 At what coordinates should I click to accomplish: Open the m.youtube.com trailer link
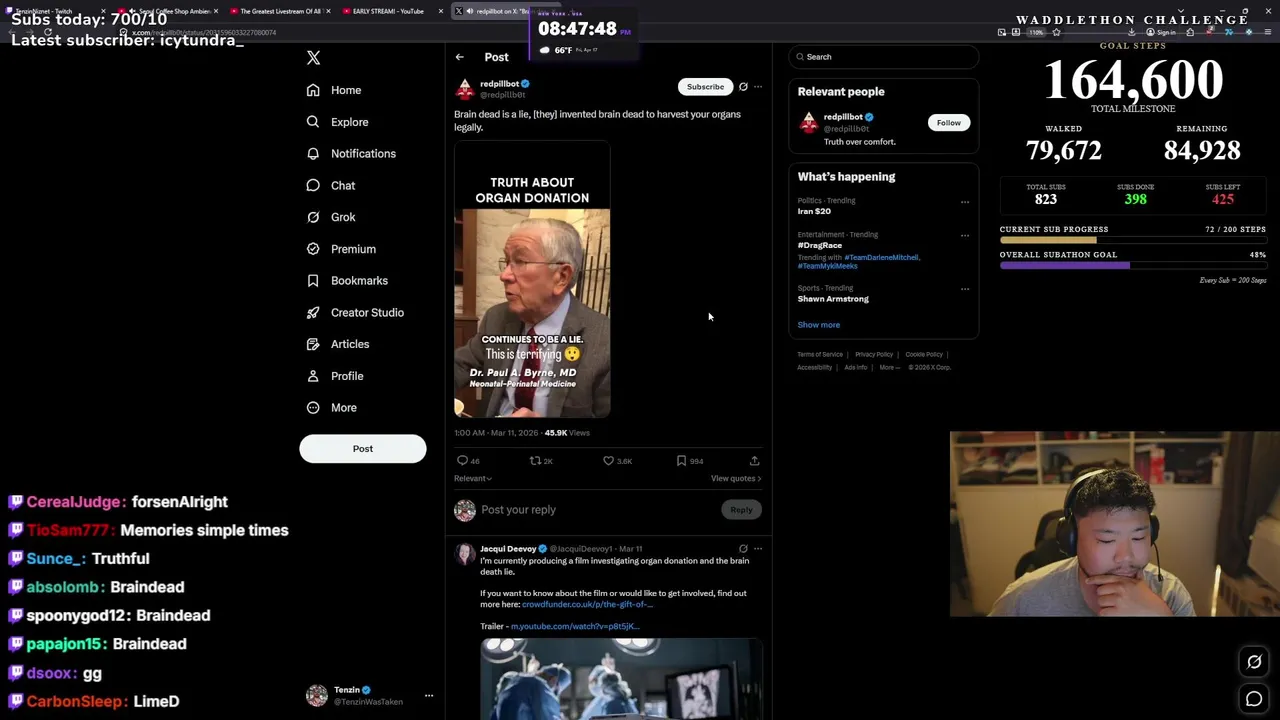[575, 627]
